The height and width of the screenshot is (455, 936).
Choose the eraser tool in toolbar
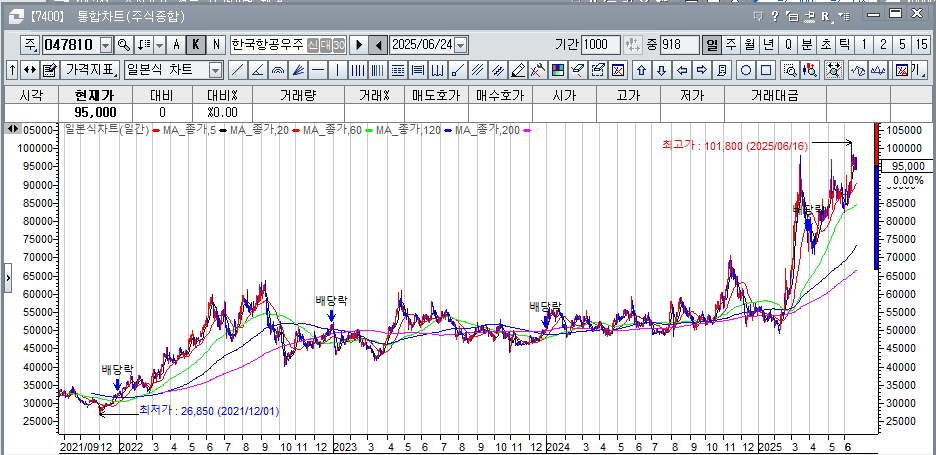pos(518,70)
